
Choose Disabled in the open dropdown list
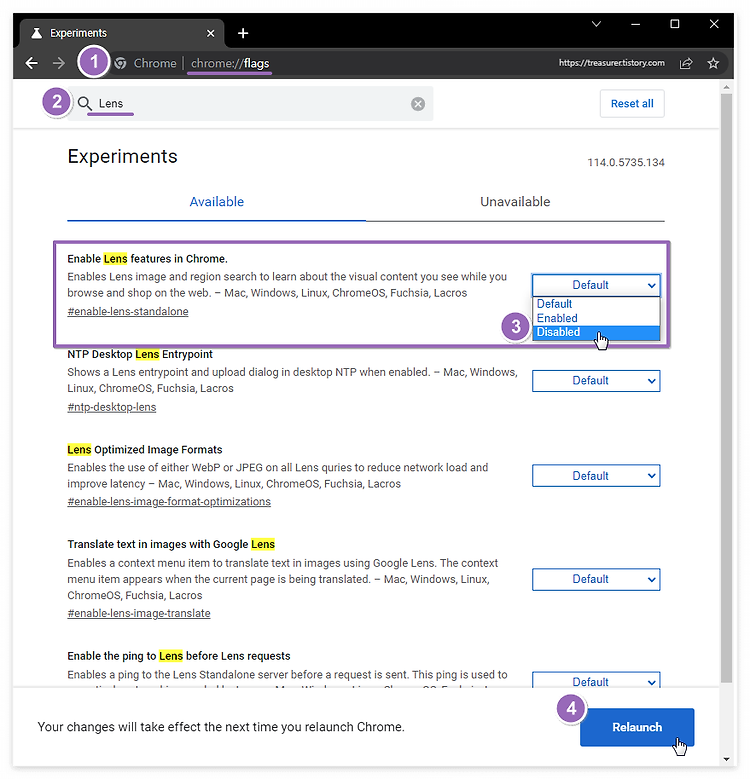click(596, 332)
